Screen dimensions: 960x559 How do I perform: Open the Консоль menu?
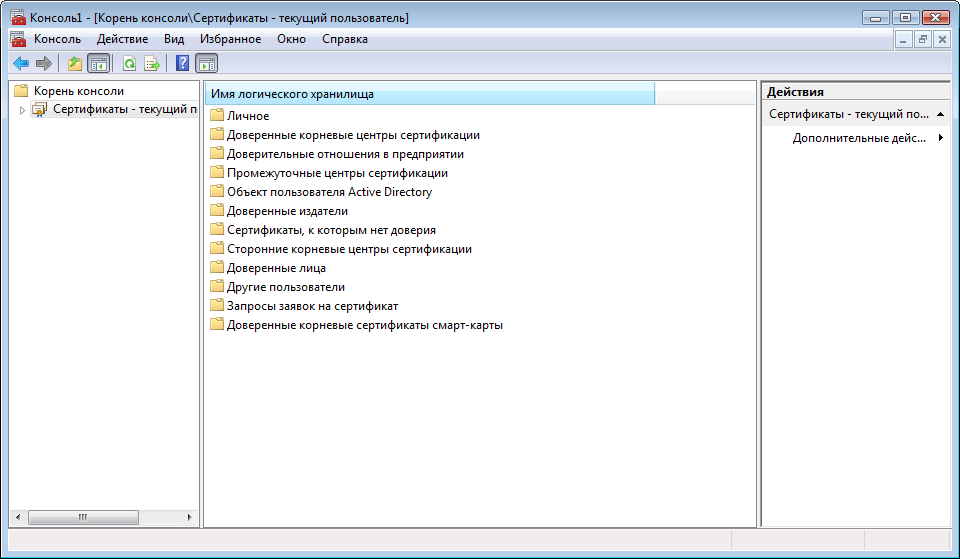[x=58, y=39]
